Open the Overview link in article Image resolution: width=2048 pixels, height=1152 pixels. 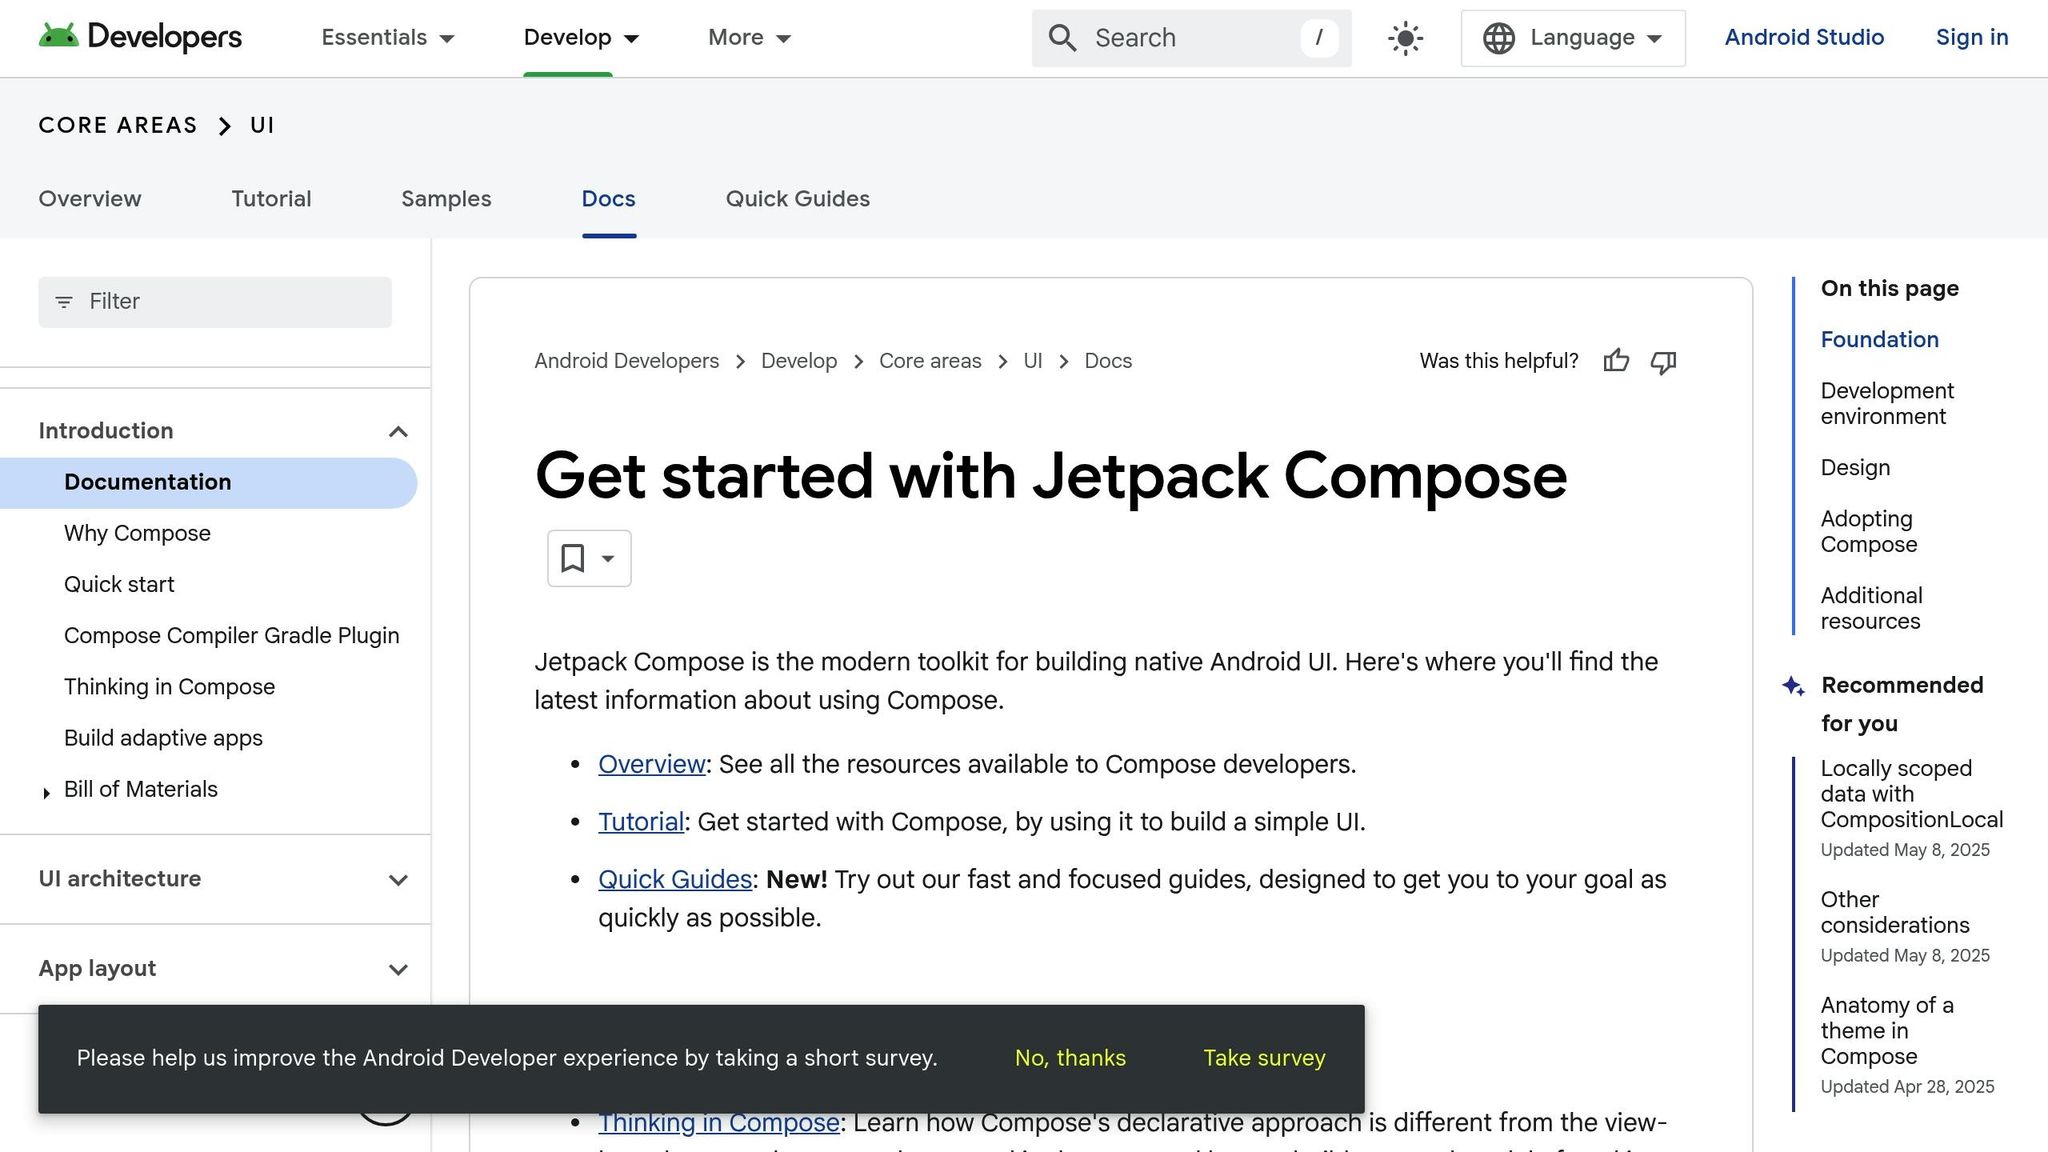652,764
